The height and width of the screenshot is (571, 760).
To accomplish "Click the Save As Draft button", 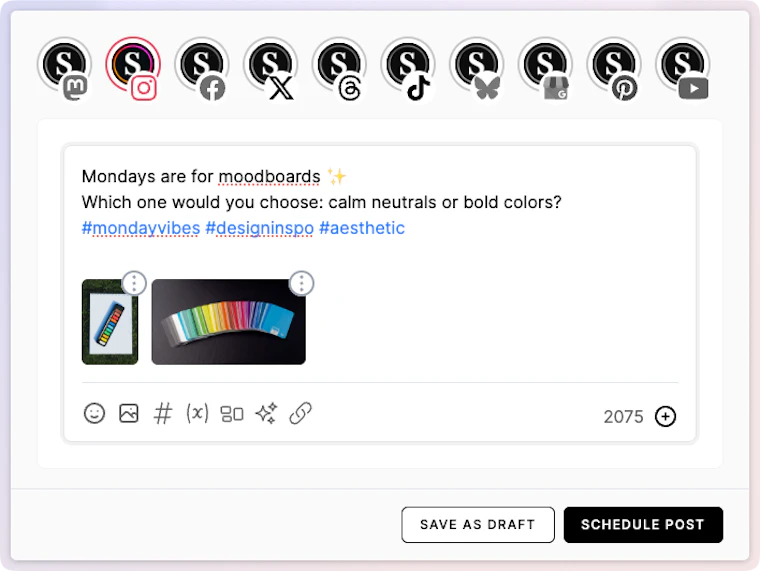I will [478, 525].
